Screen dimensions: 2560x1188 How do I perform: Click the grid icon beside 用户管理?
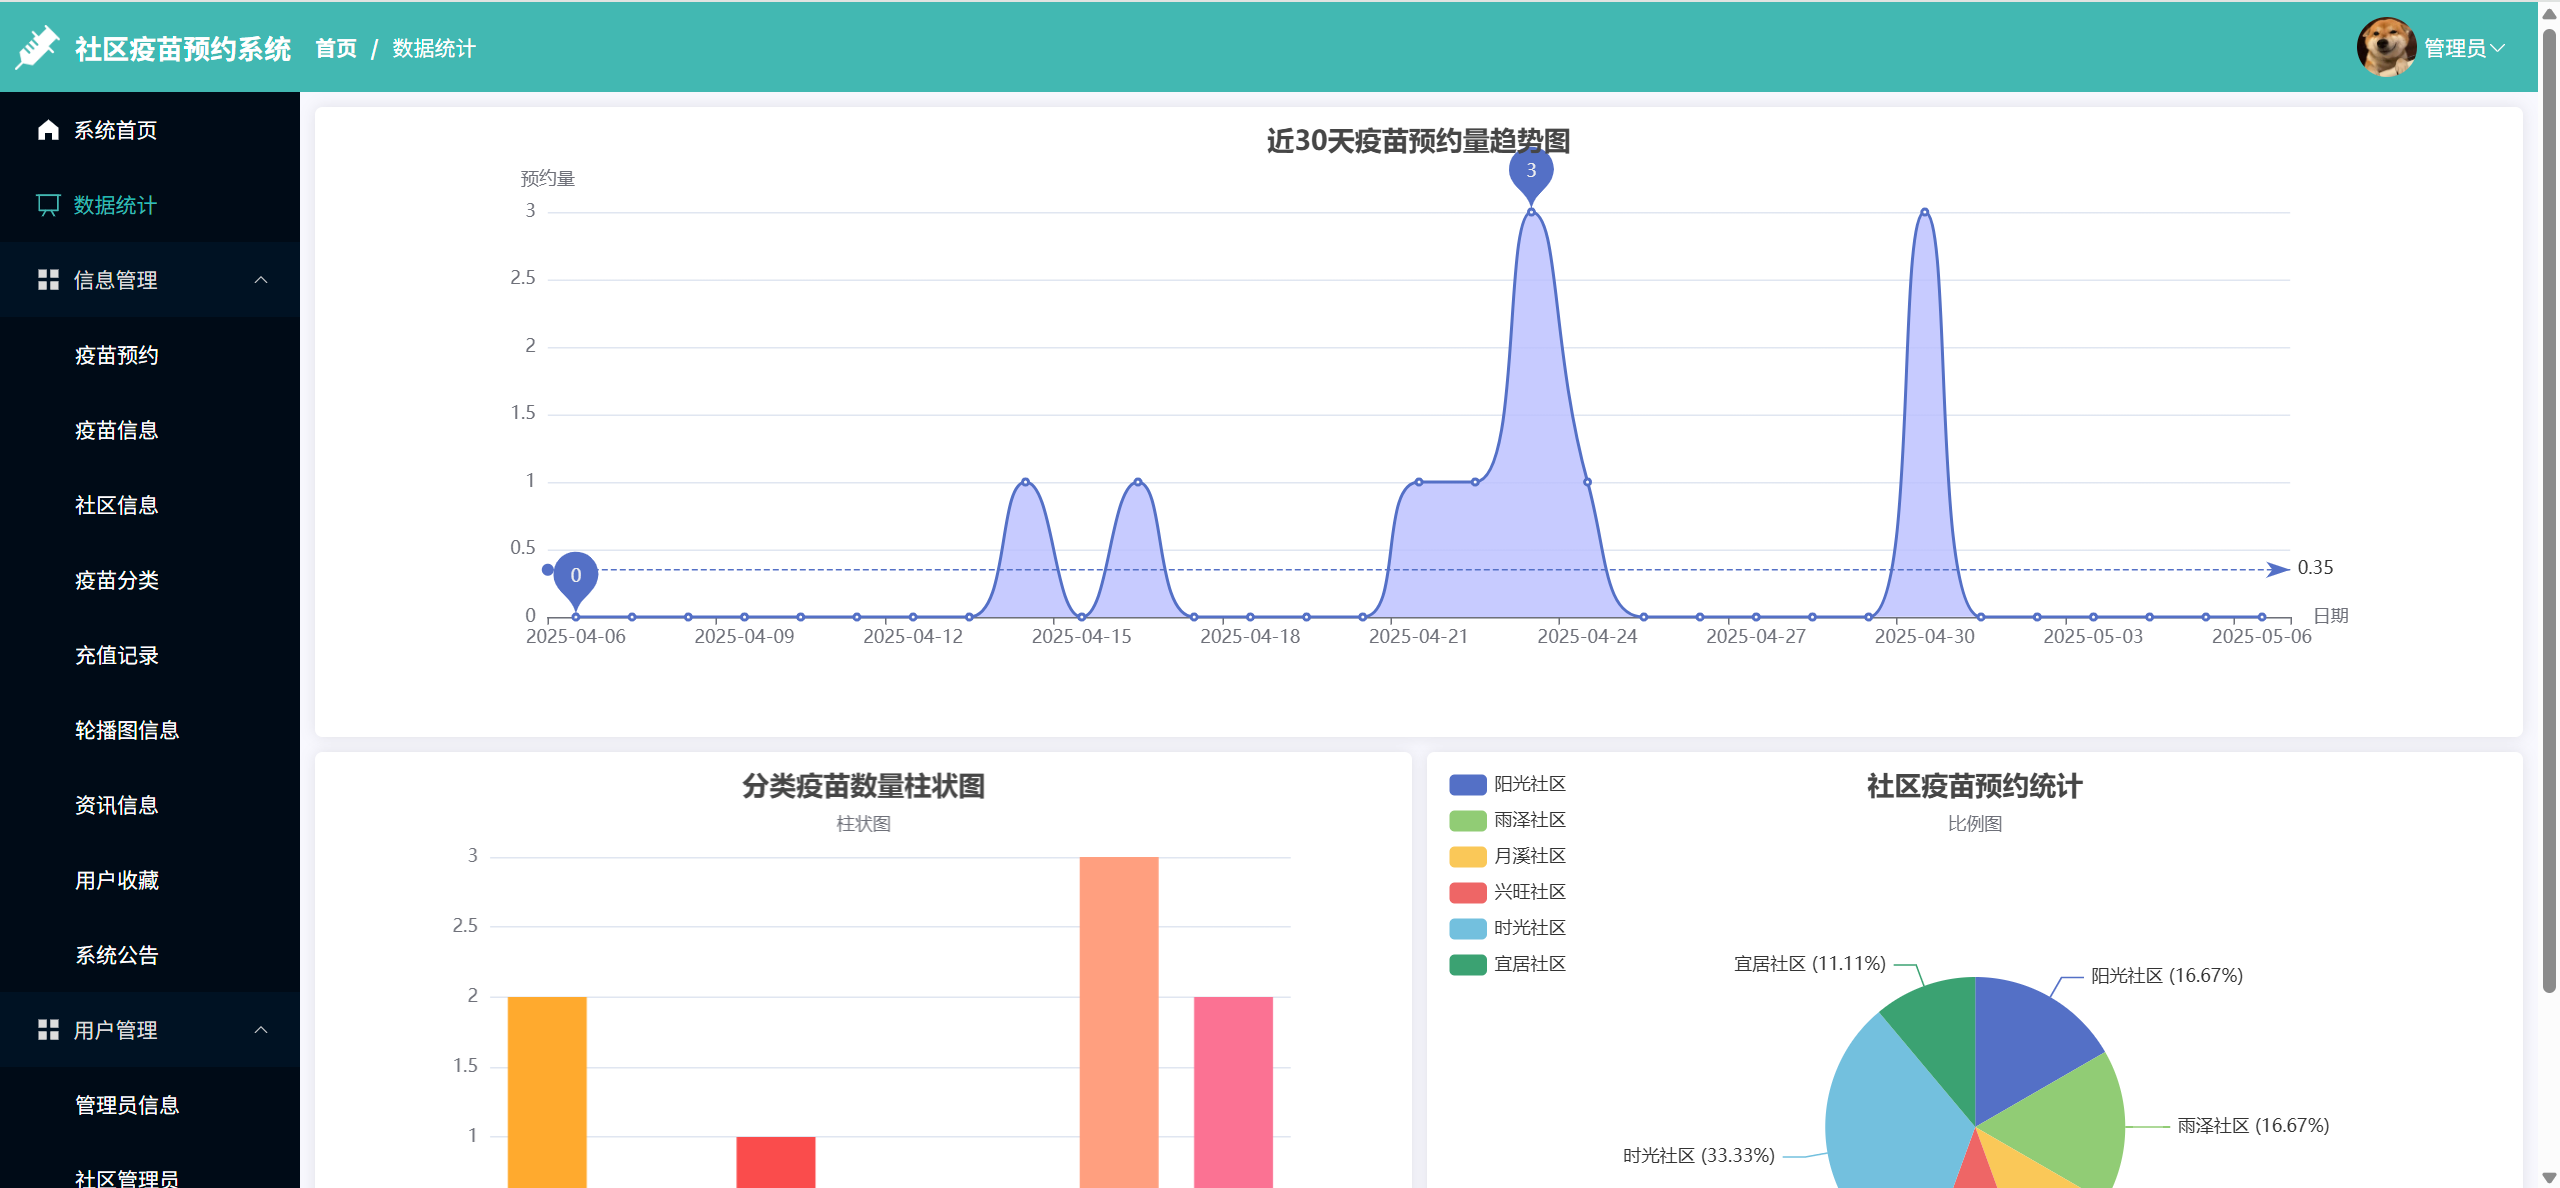coord(47,1030)
